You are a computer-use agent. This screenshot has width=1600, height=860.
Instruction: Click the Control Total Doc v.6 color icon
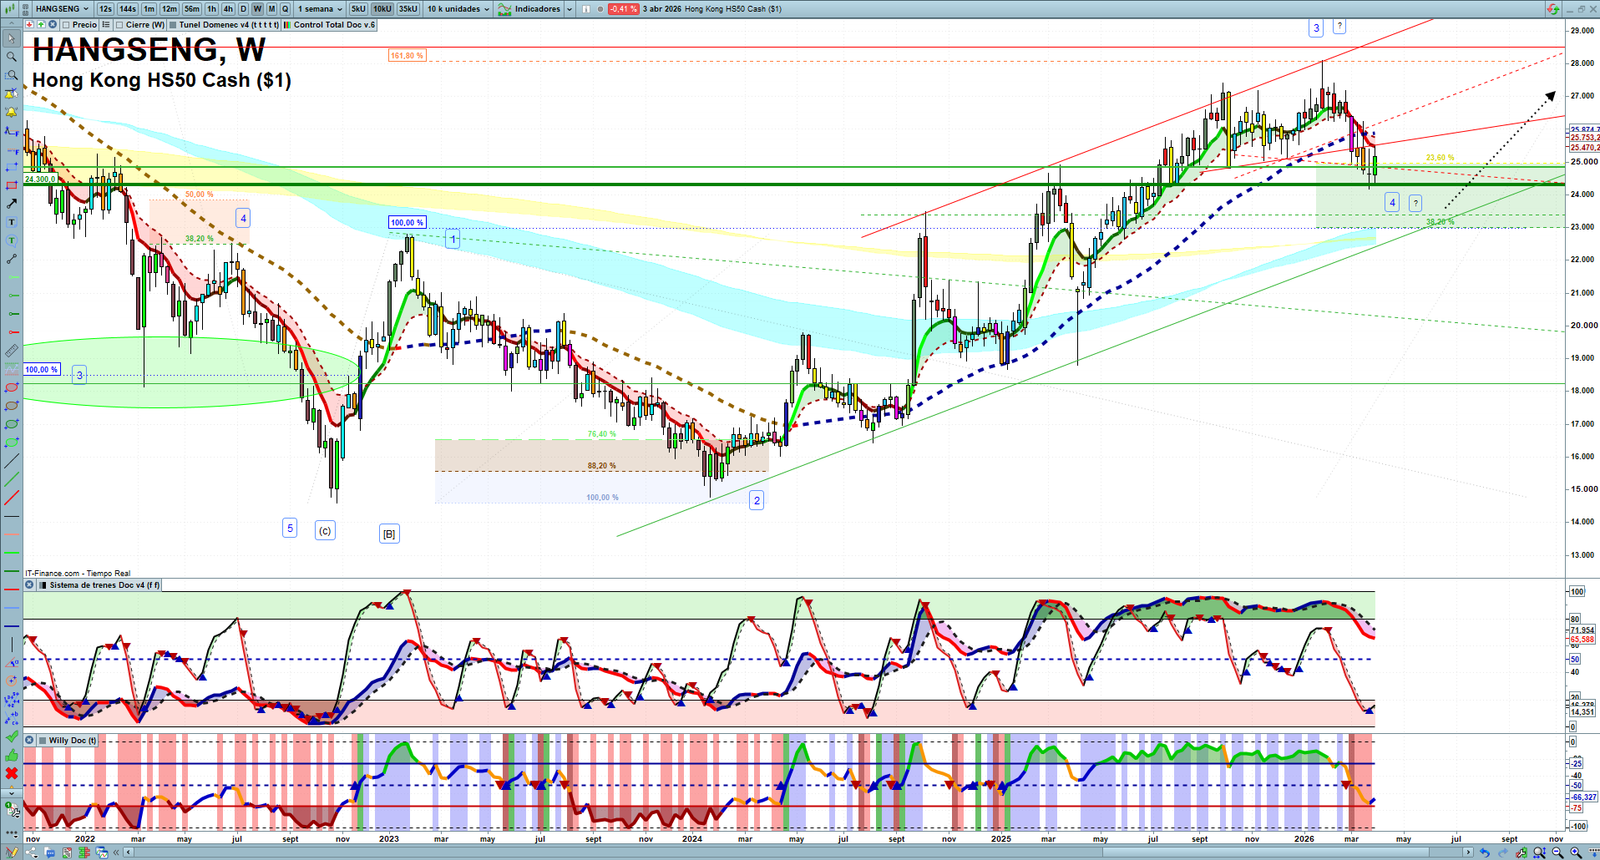288,25
